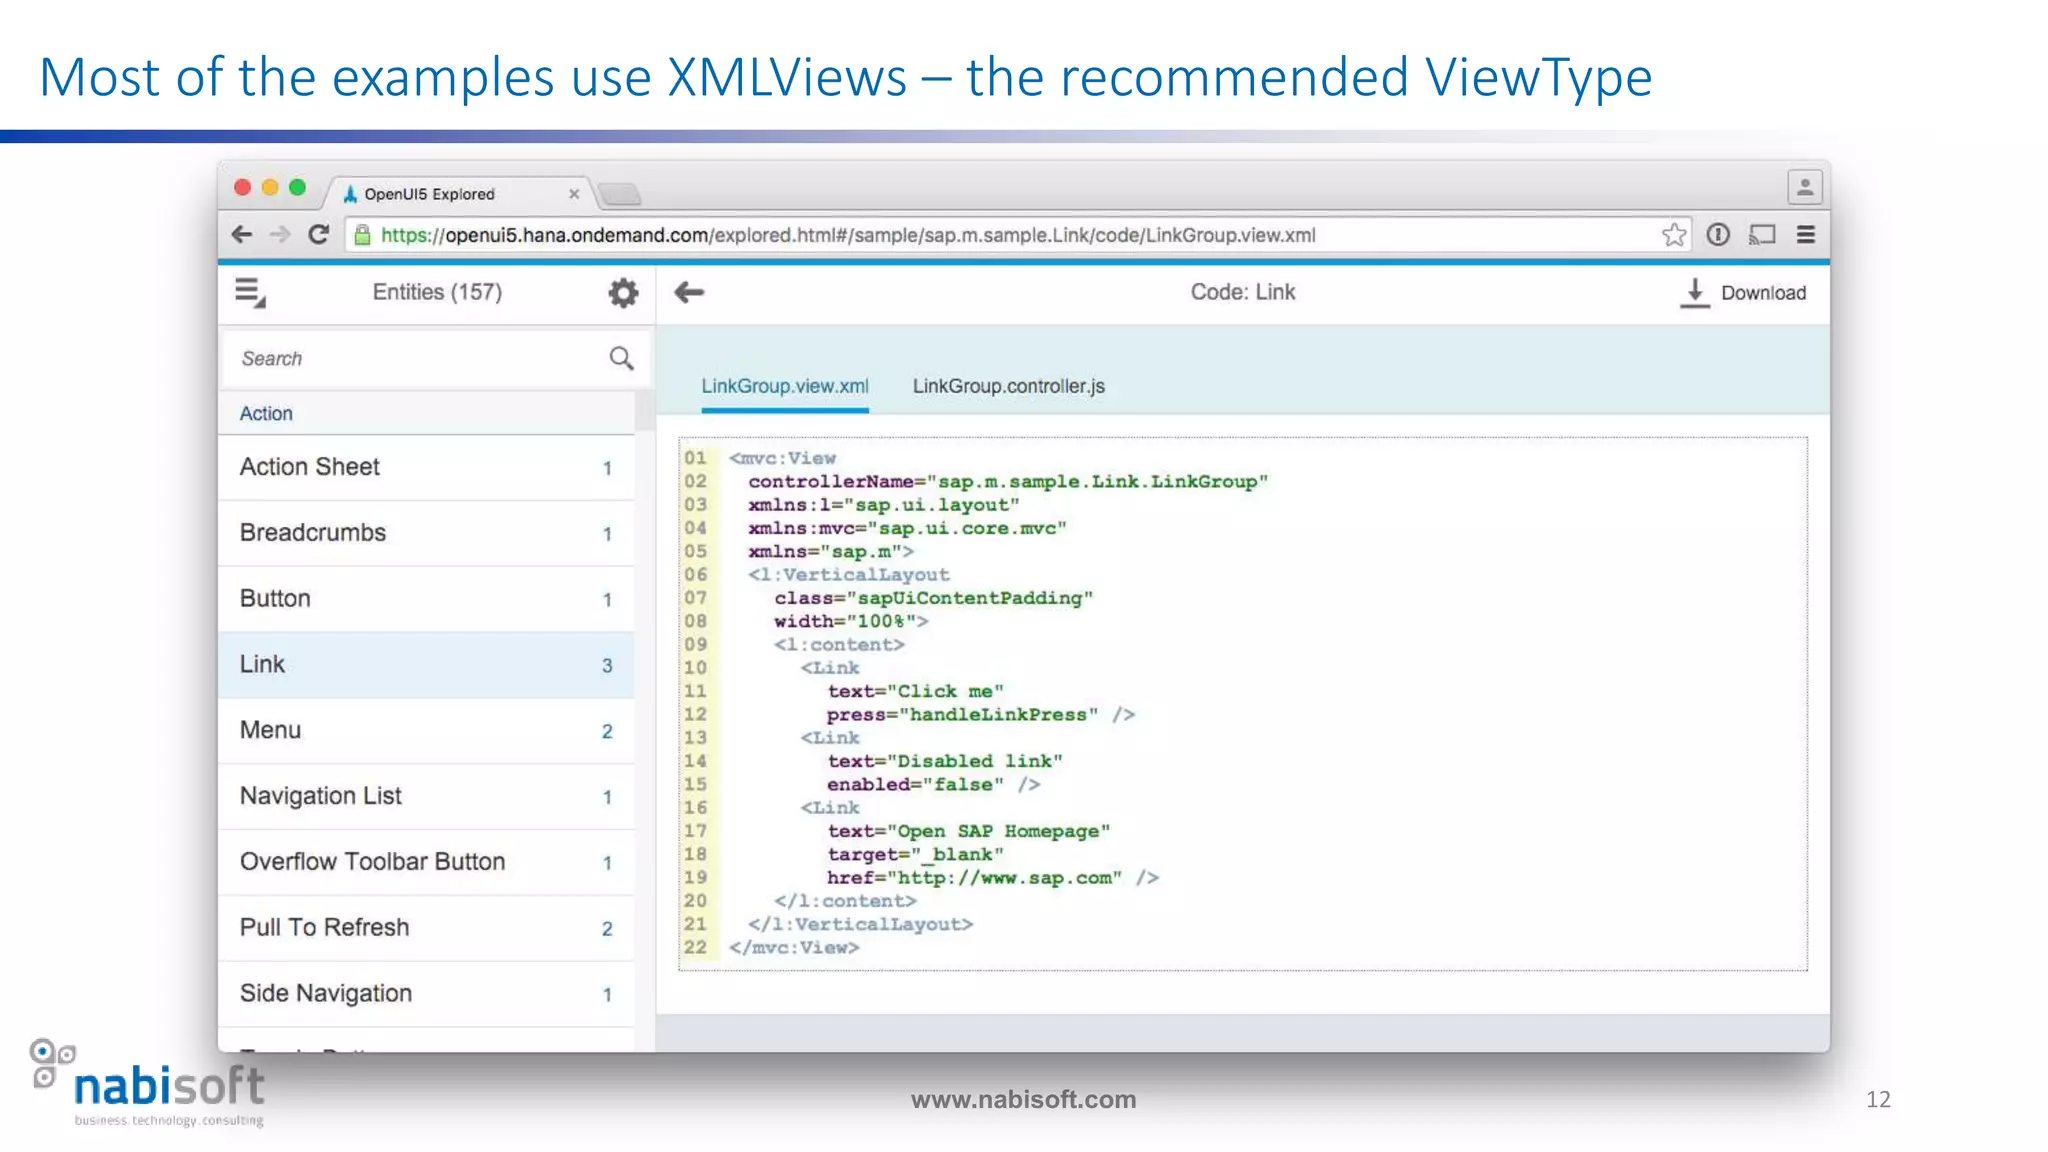Screen dimensions: 2048x1152
Task: Click the Action group header
Action: pos(426,413)
